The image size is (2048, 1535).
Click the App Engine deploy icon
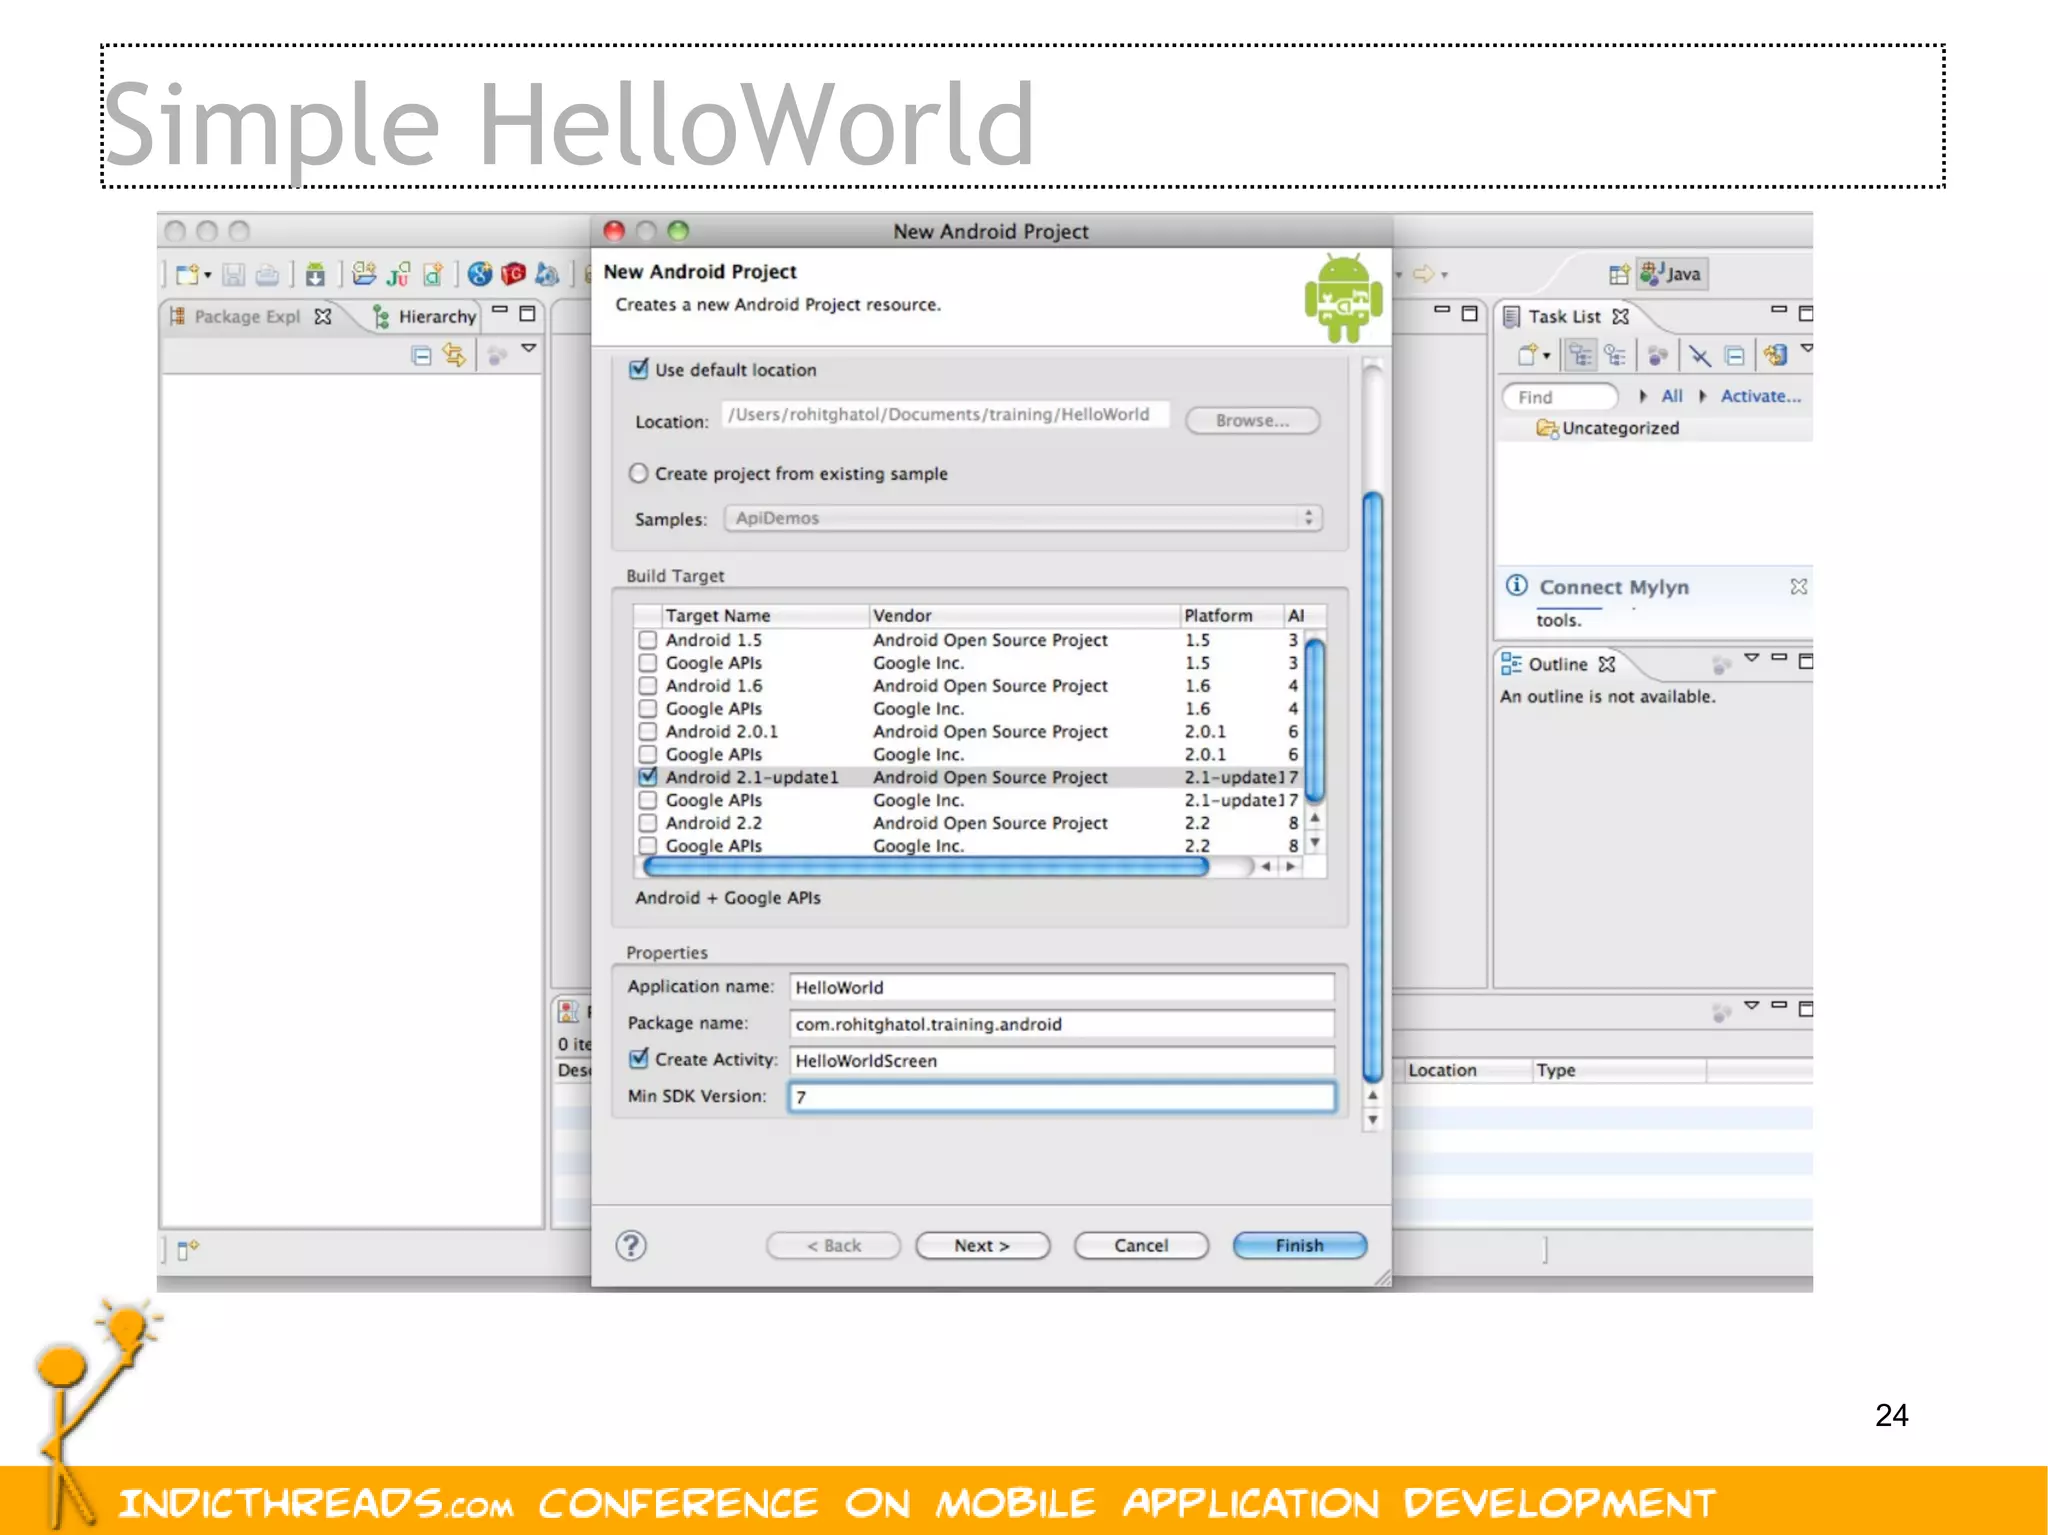(x=547, y=273)
